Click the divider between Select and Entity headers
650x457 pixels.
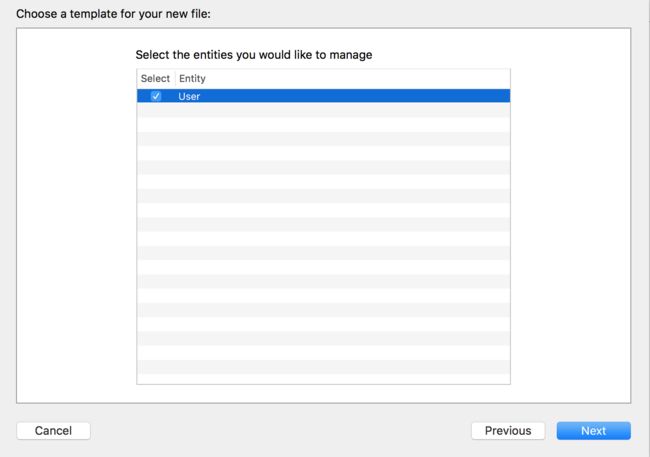click(175, 78)
